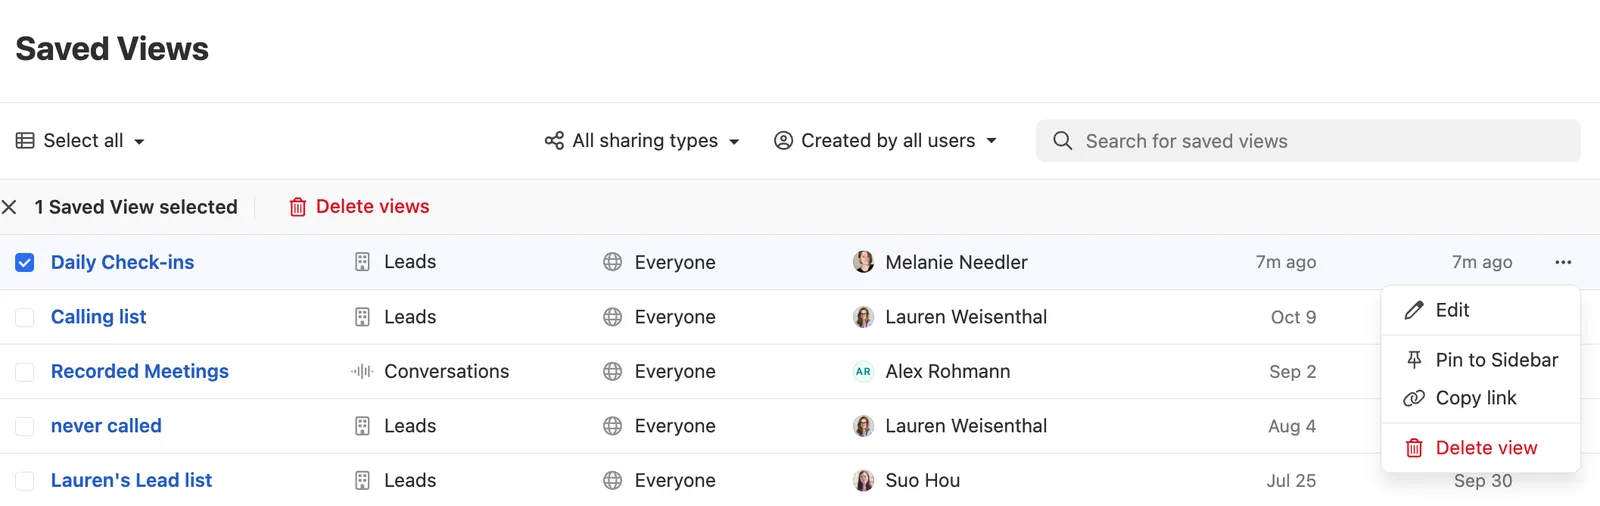1600x506 pixels.
Task: Click the three-dots menu on Daily Check-ins row
Action: point(1563,262)
